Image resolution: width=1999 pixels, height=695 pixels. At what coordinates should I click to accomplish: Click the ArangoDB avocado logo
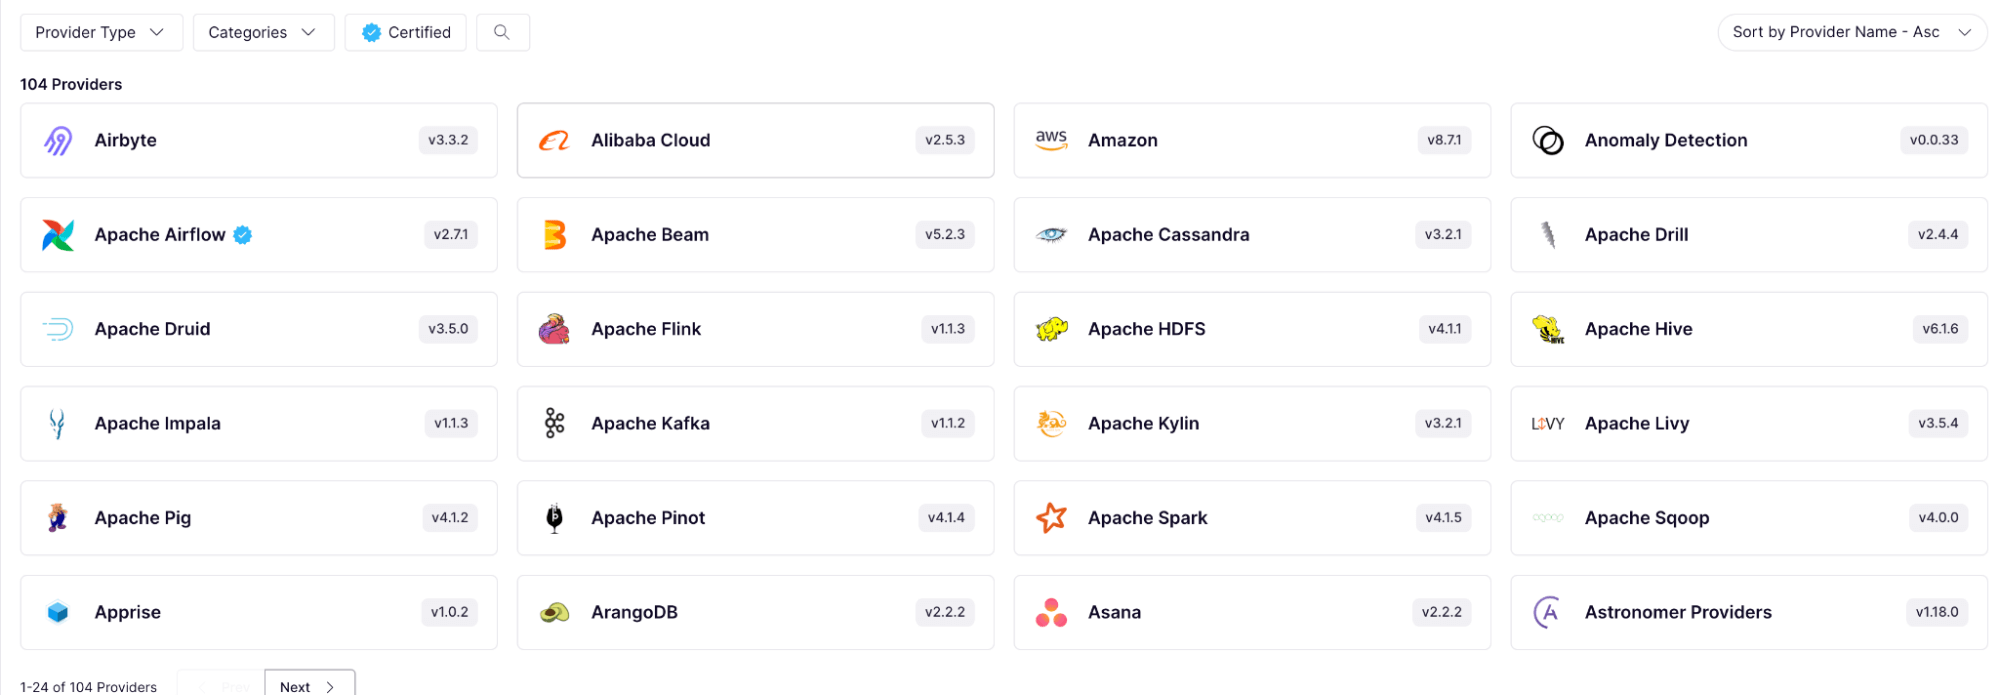click(x=554, y=613)
